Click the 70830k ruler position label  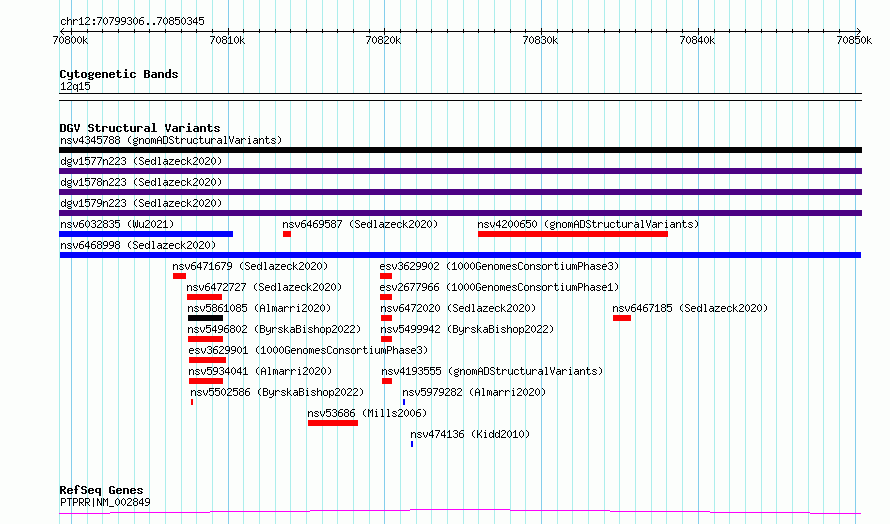click(x=540, y=40)
